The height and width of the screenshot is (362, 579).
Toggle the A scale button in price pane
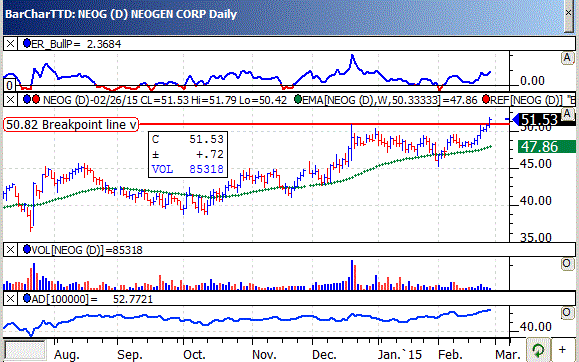(x=567, y=113)
